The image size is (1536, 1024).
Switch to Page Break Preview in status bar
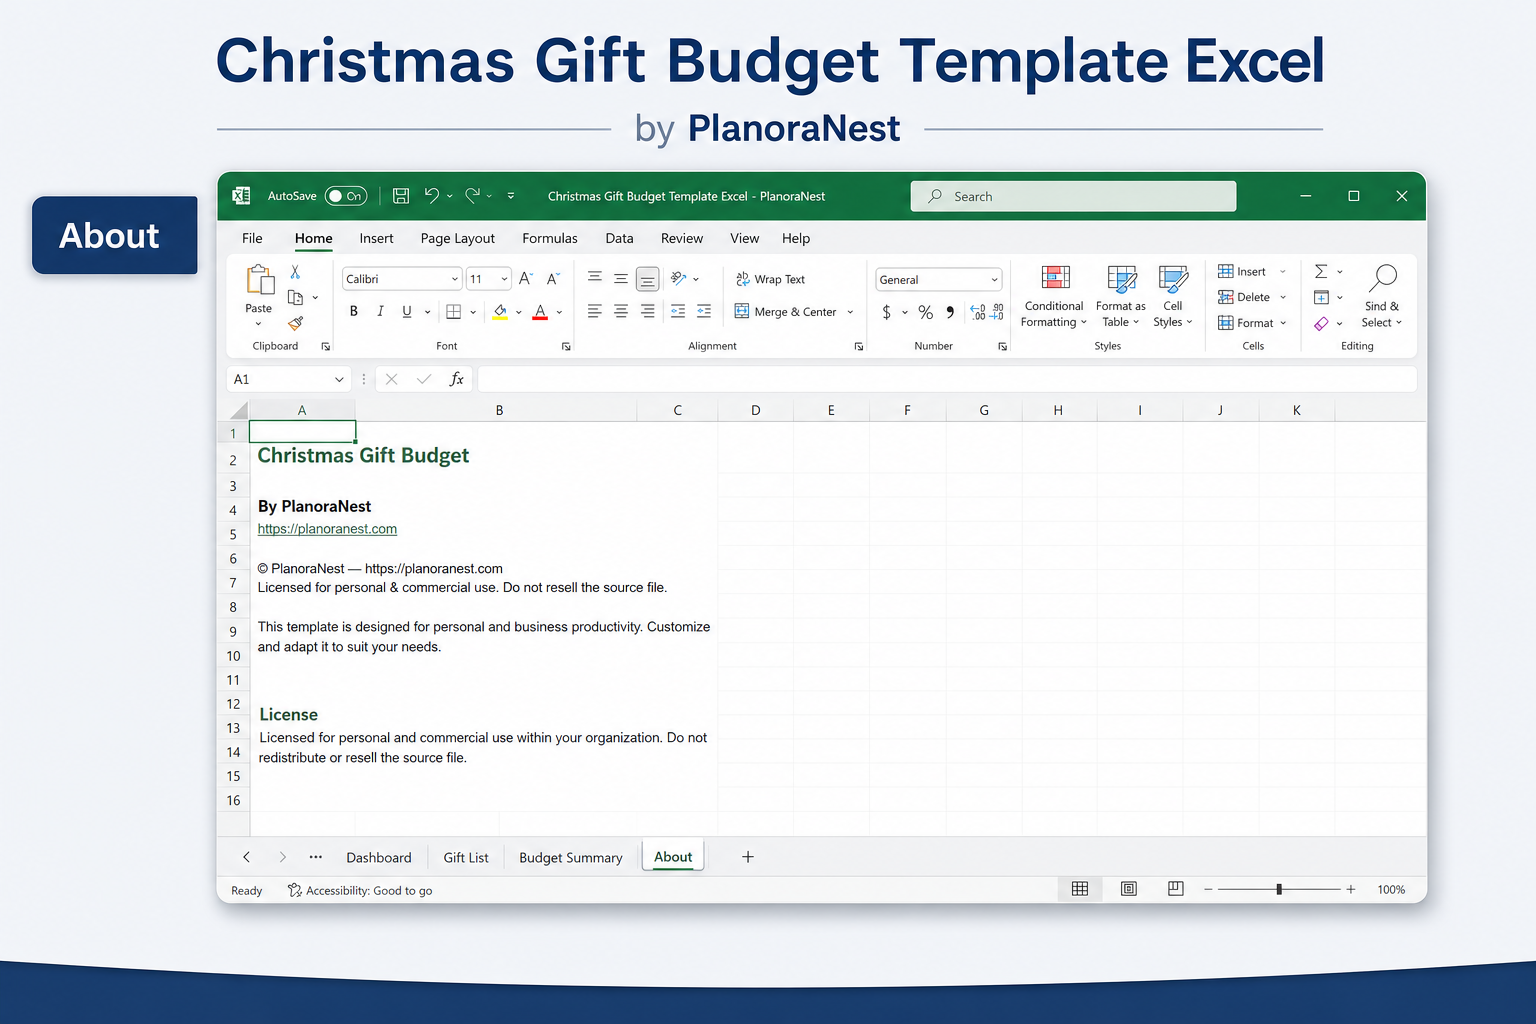(x=1176, y=889)
